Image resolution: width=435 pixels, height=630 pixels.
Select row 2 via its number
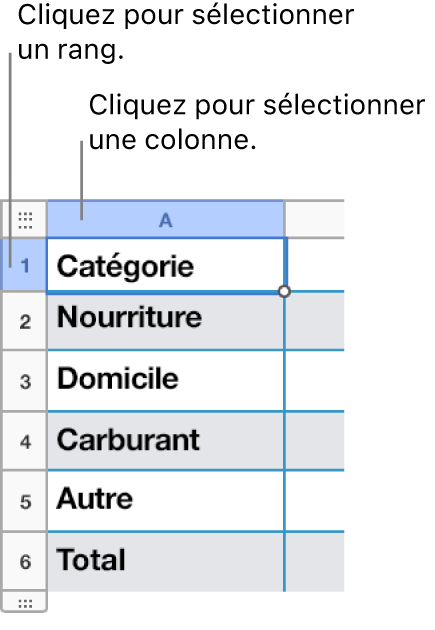(x=25, y=322)
